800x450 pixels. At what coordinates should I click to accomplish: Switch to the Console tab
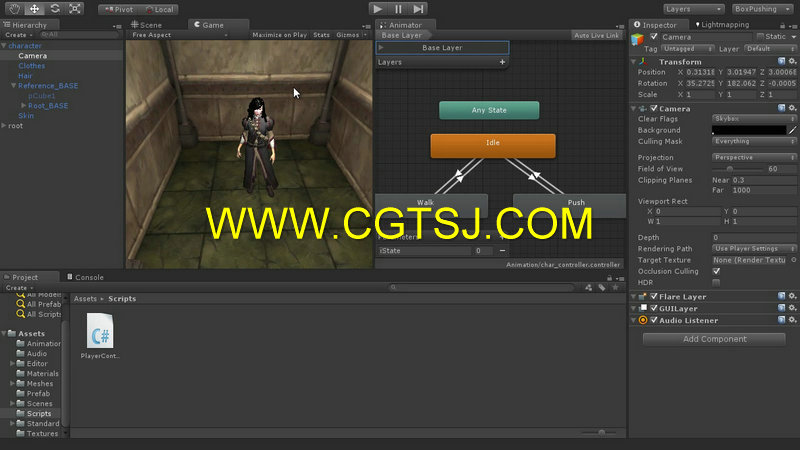(x=85, y=277)
